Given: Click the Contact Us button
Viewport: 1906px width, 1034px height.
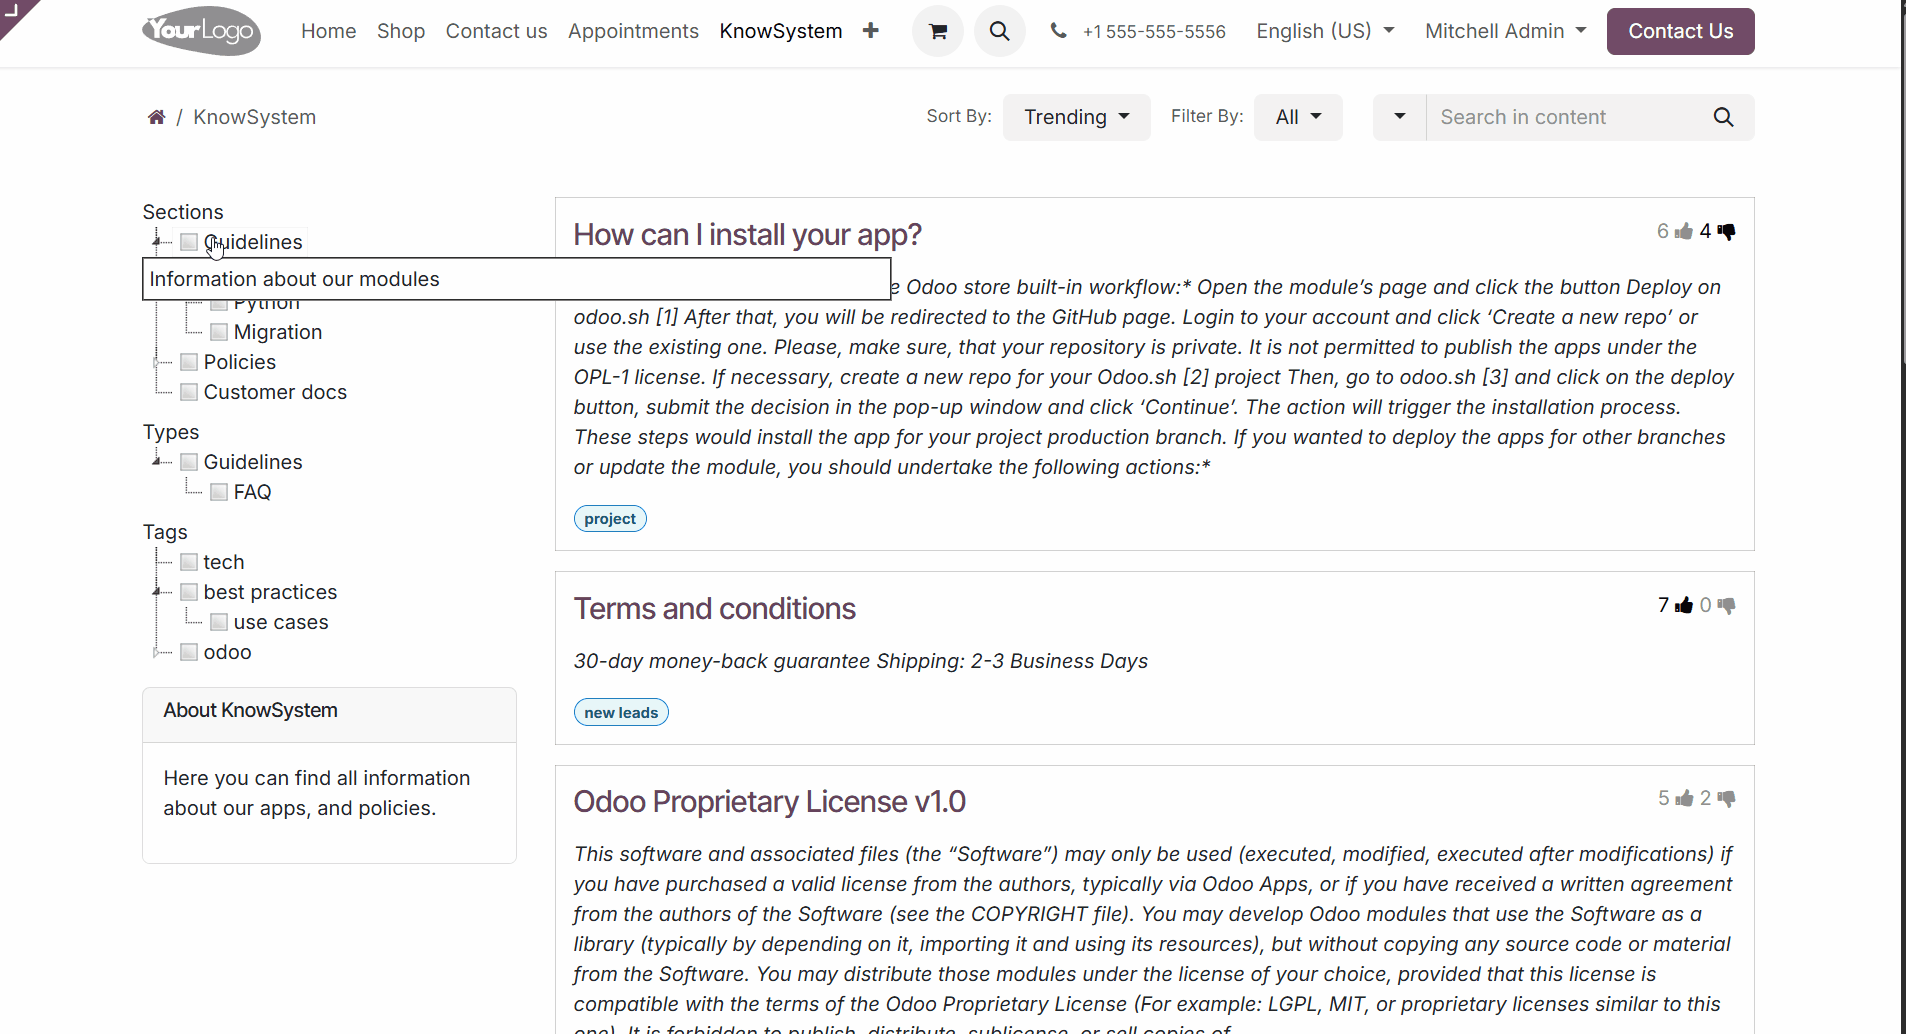Looking at the screenshot, I should tap(1680, 31).
